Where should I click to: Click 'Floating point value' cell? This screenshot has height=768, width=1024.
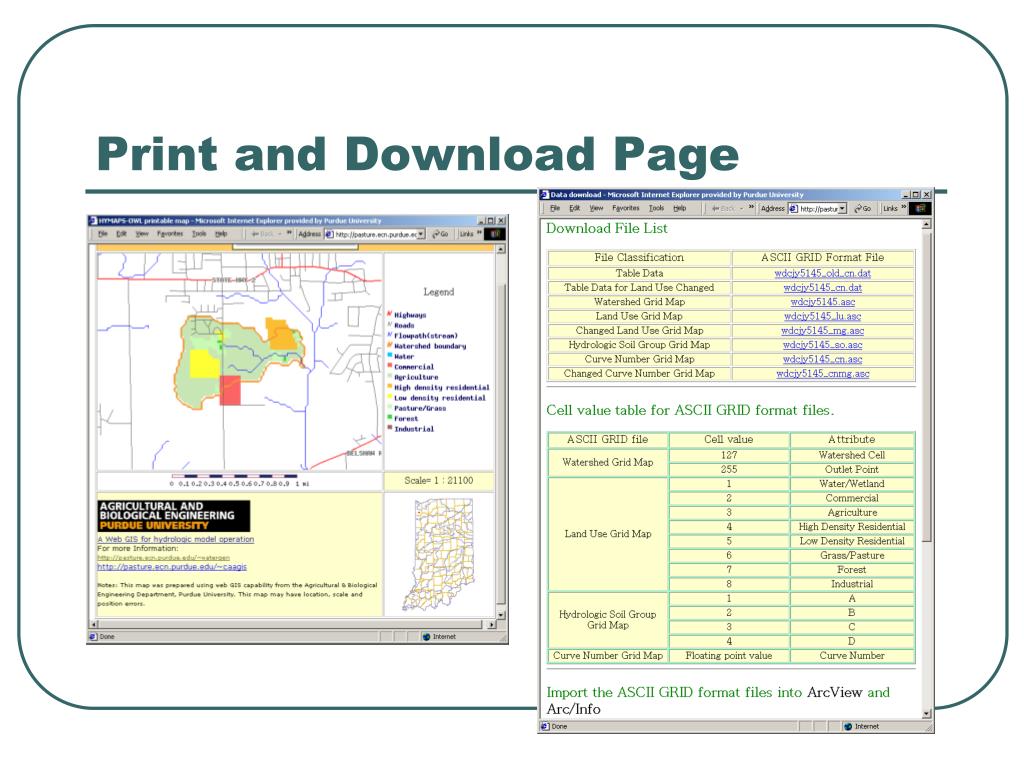click(728, 656)
